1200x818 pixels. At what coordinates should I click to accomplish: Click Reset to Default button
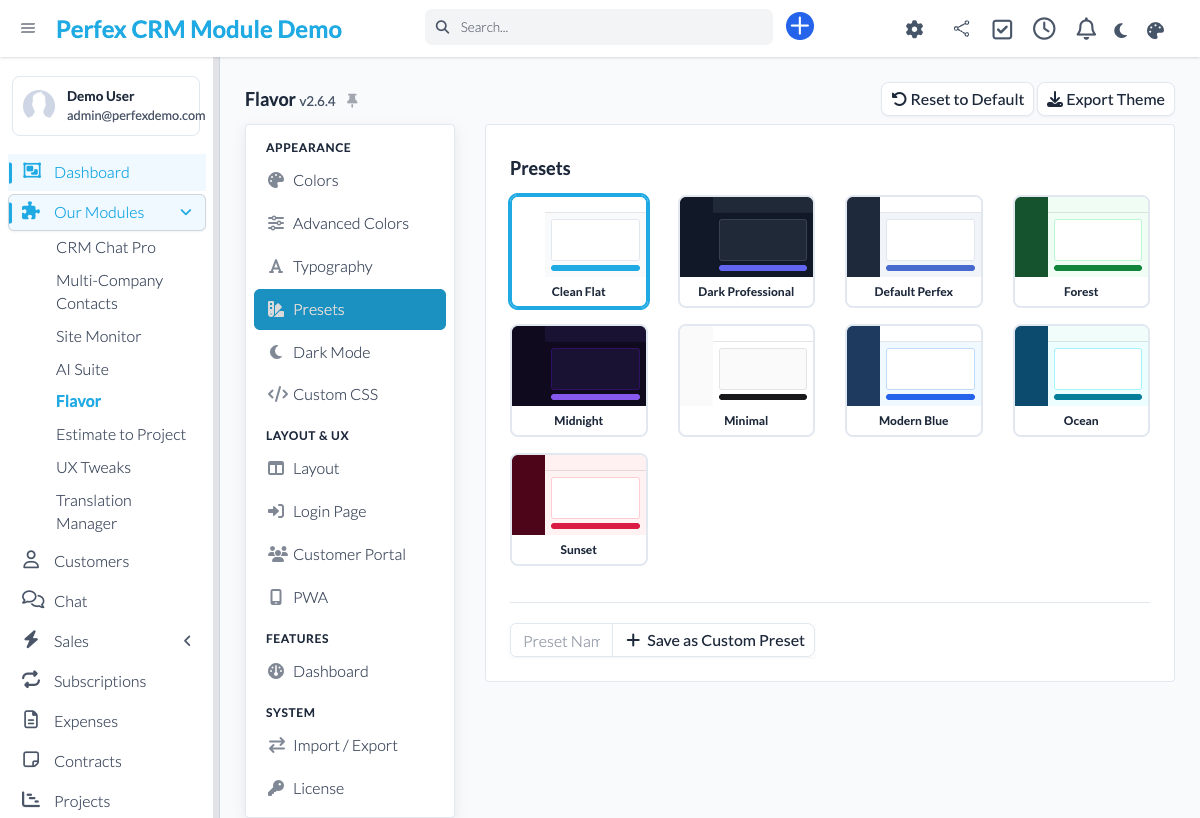[957, 99]
